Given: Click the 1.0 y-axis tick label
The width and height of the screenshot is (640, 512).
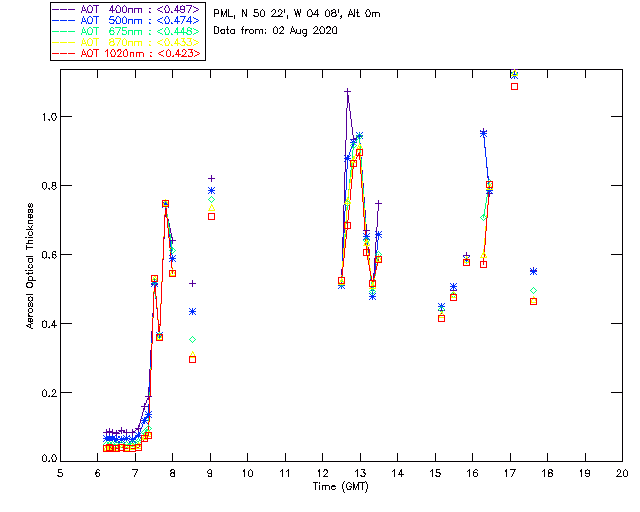Looking at the screenshot, I should [49, 117].
